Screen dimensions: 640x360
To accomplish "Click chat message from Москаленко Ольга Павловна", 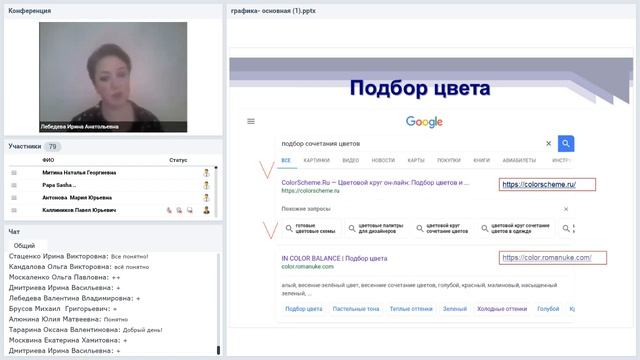I will point(64,278).
